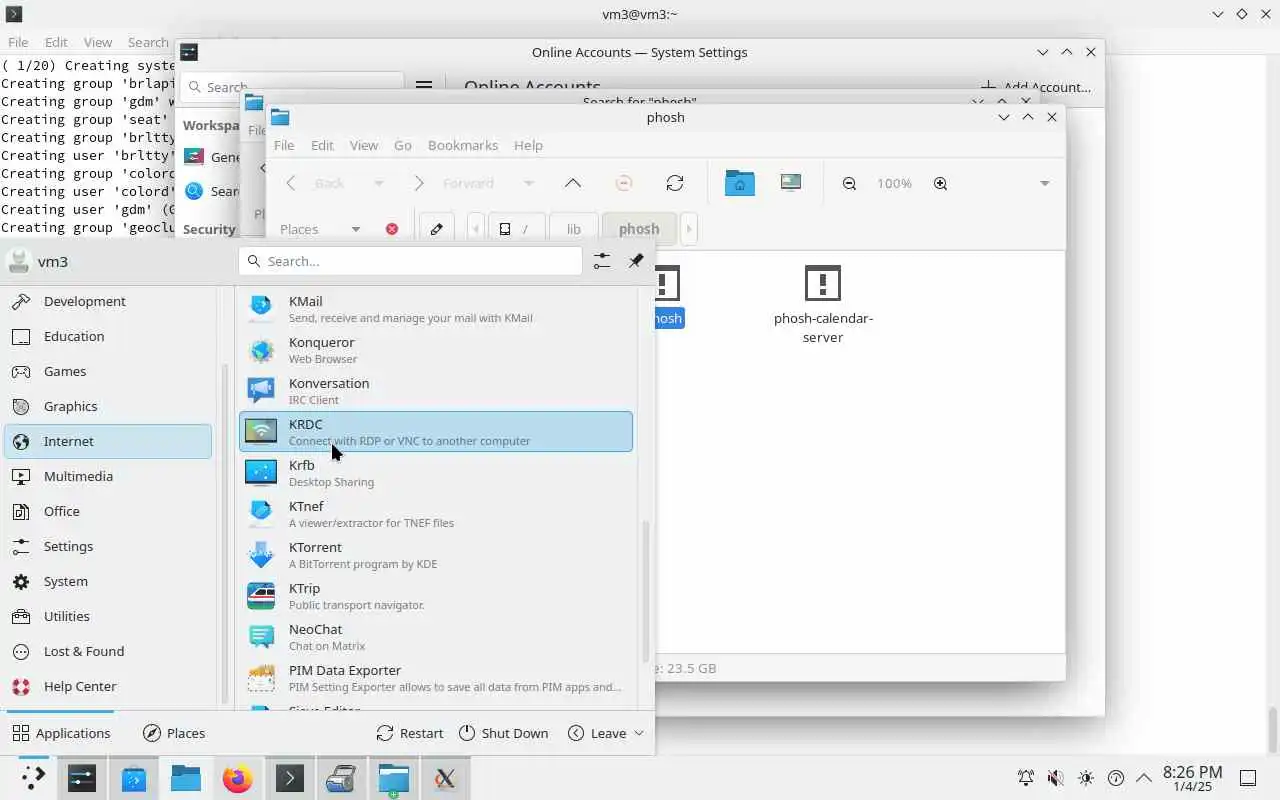Open Konqueror web browser
Viewport: 1280px width, 800px height.
[x=436, y=350]
